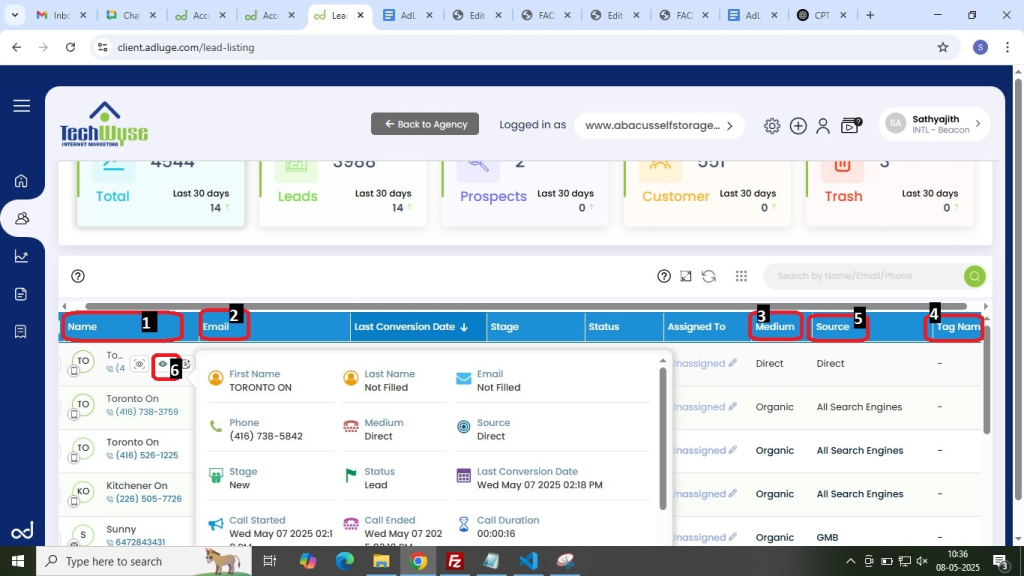Open the hamburger menu to expand the sidebar

point(21,106)
